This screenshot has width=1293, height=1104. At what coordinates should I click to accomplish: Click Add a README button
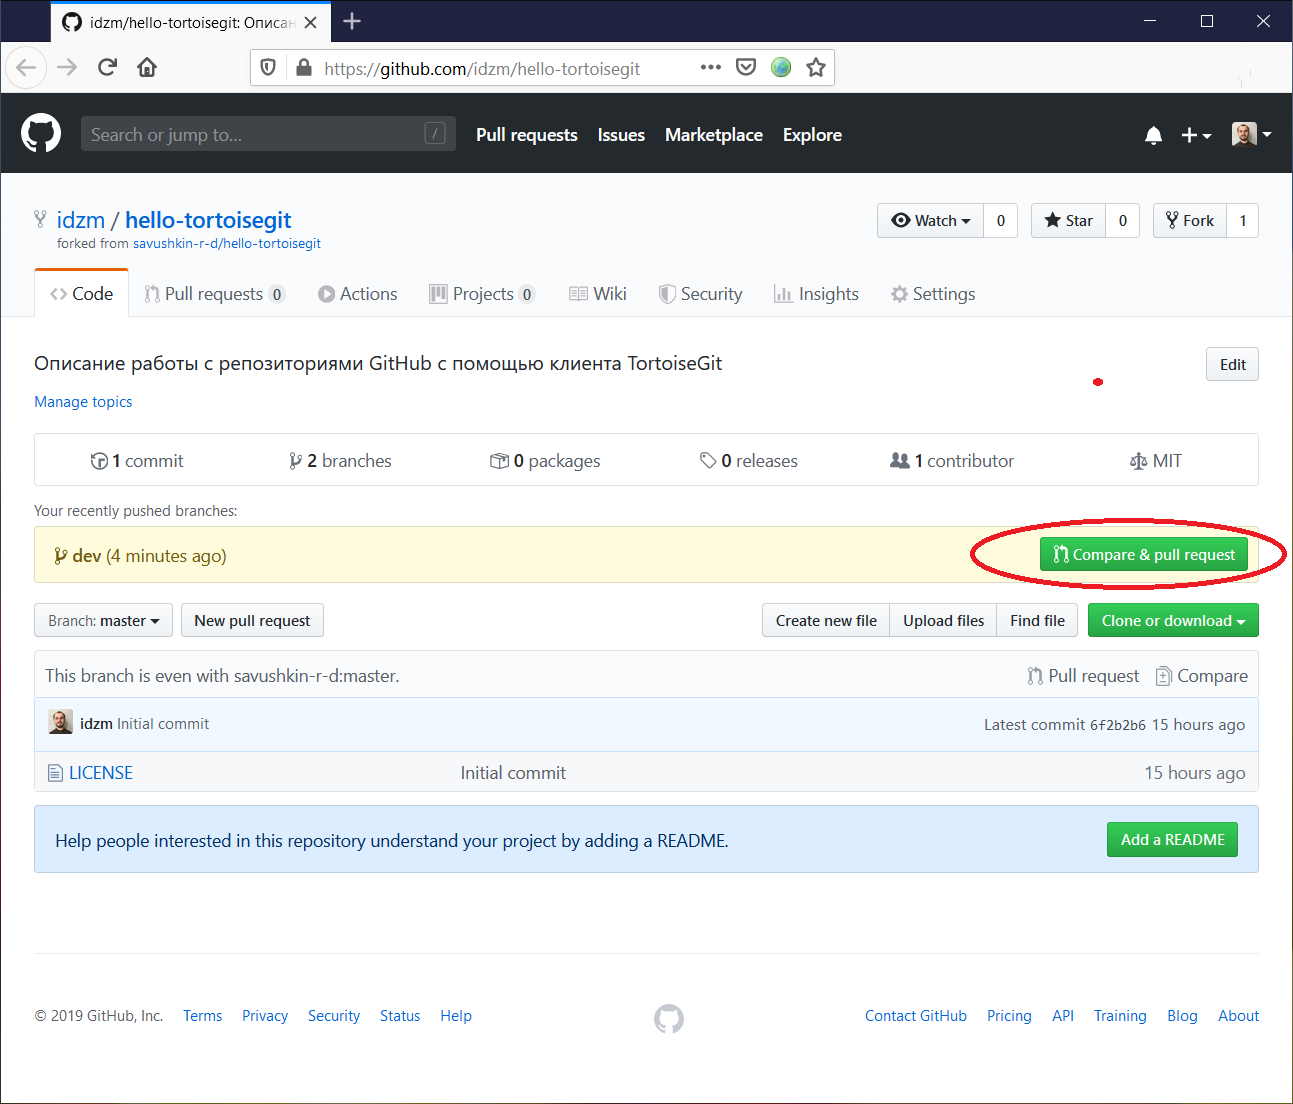(x=1172, y=840)
